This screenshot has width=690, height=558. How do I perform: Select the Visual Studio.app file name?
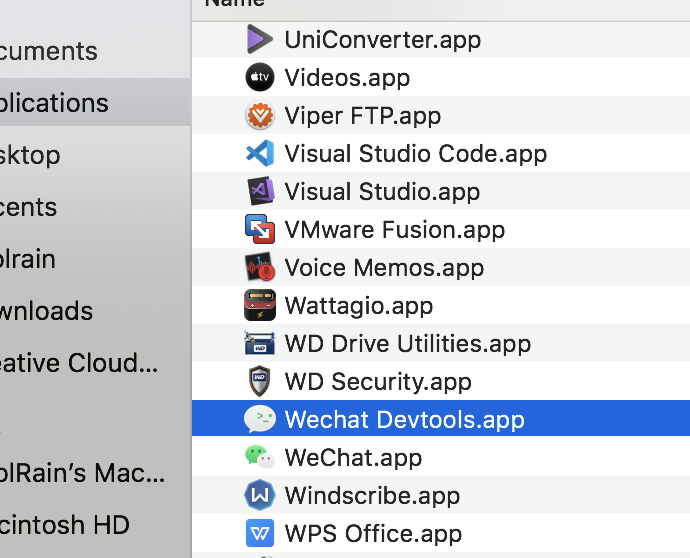(382, 191)
